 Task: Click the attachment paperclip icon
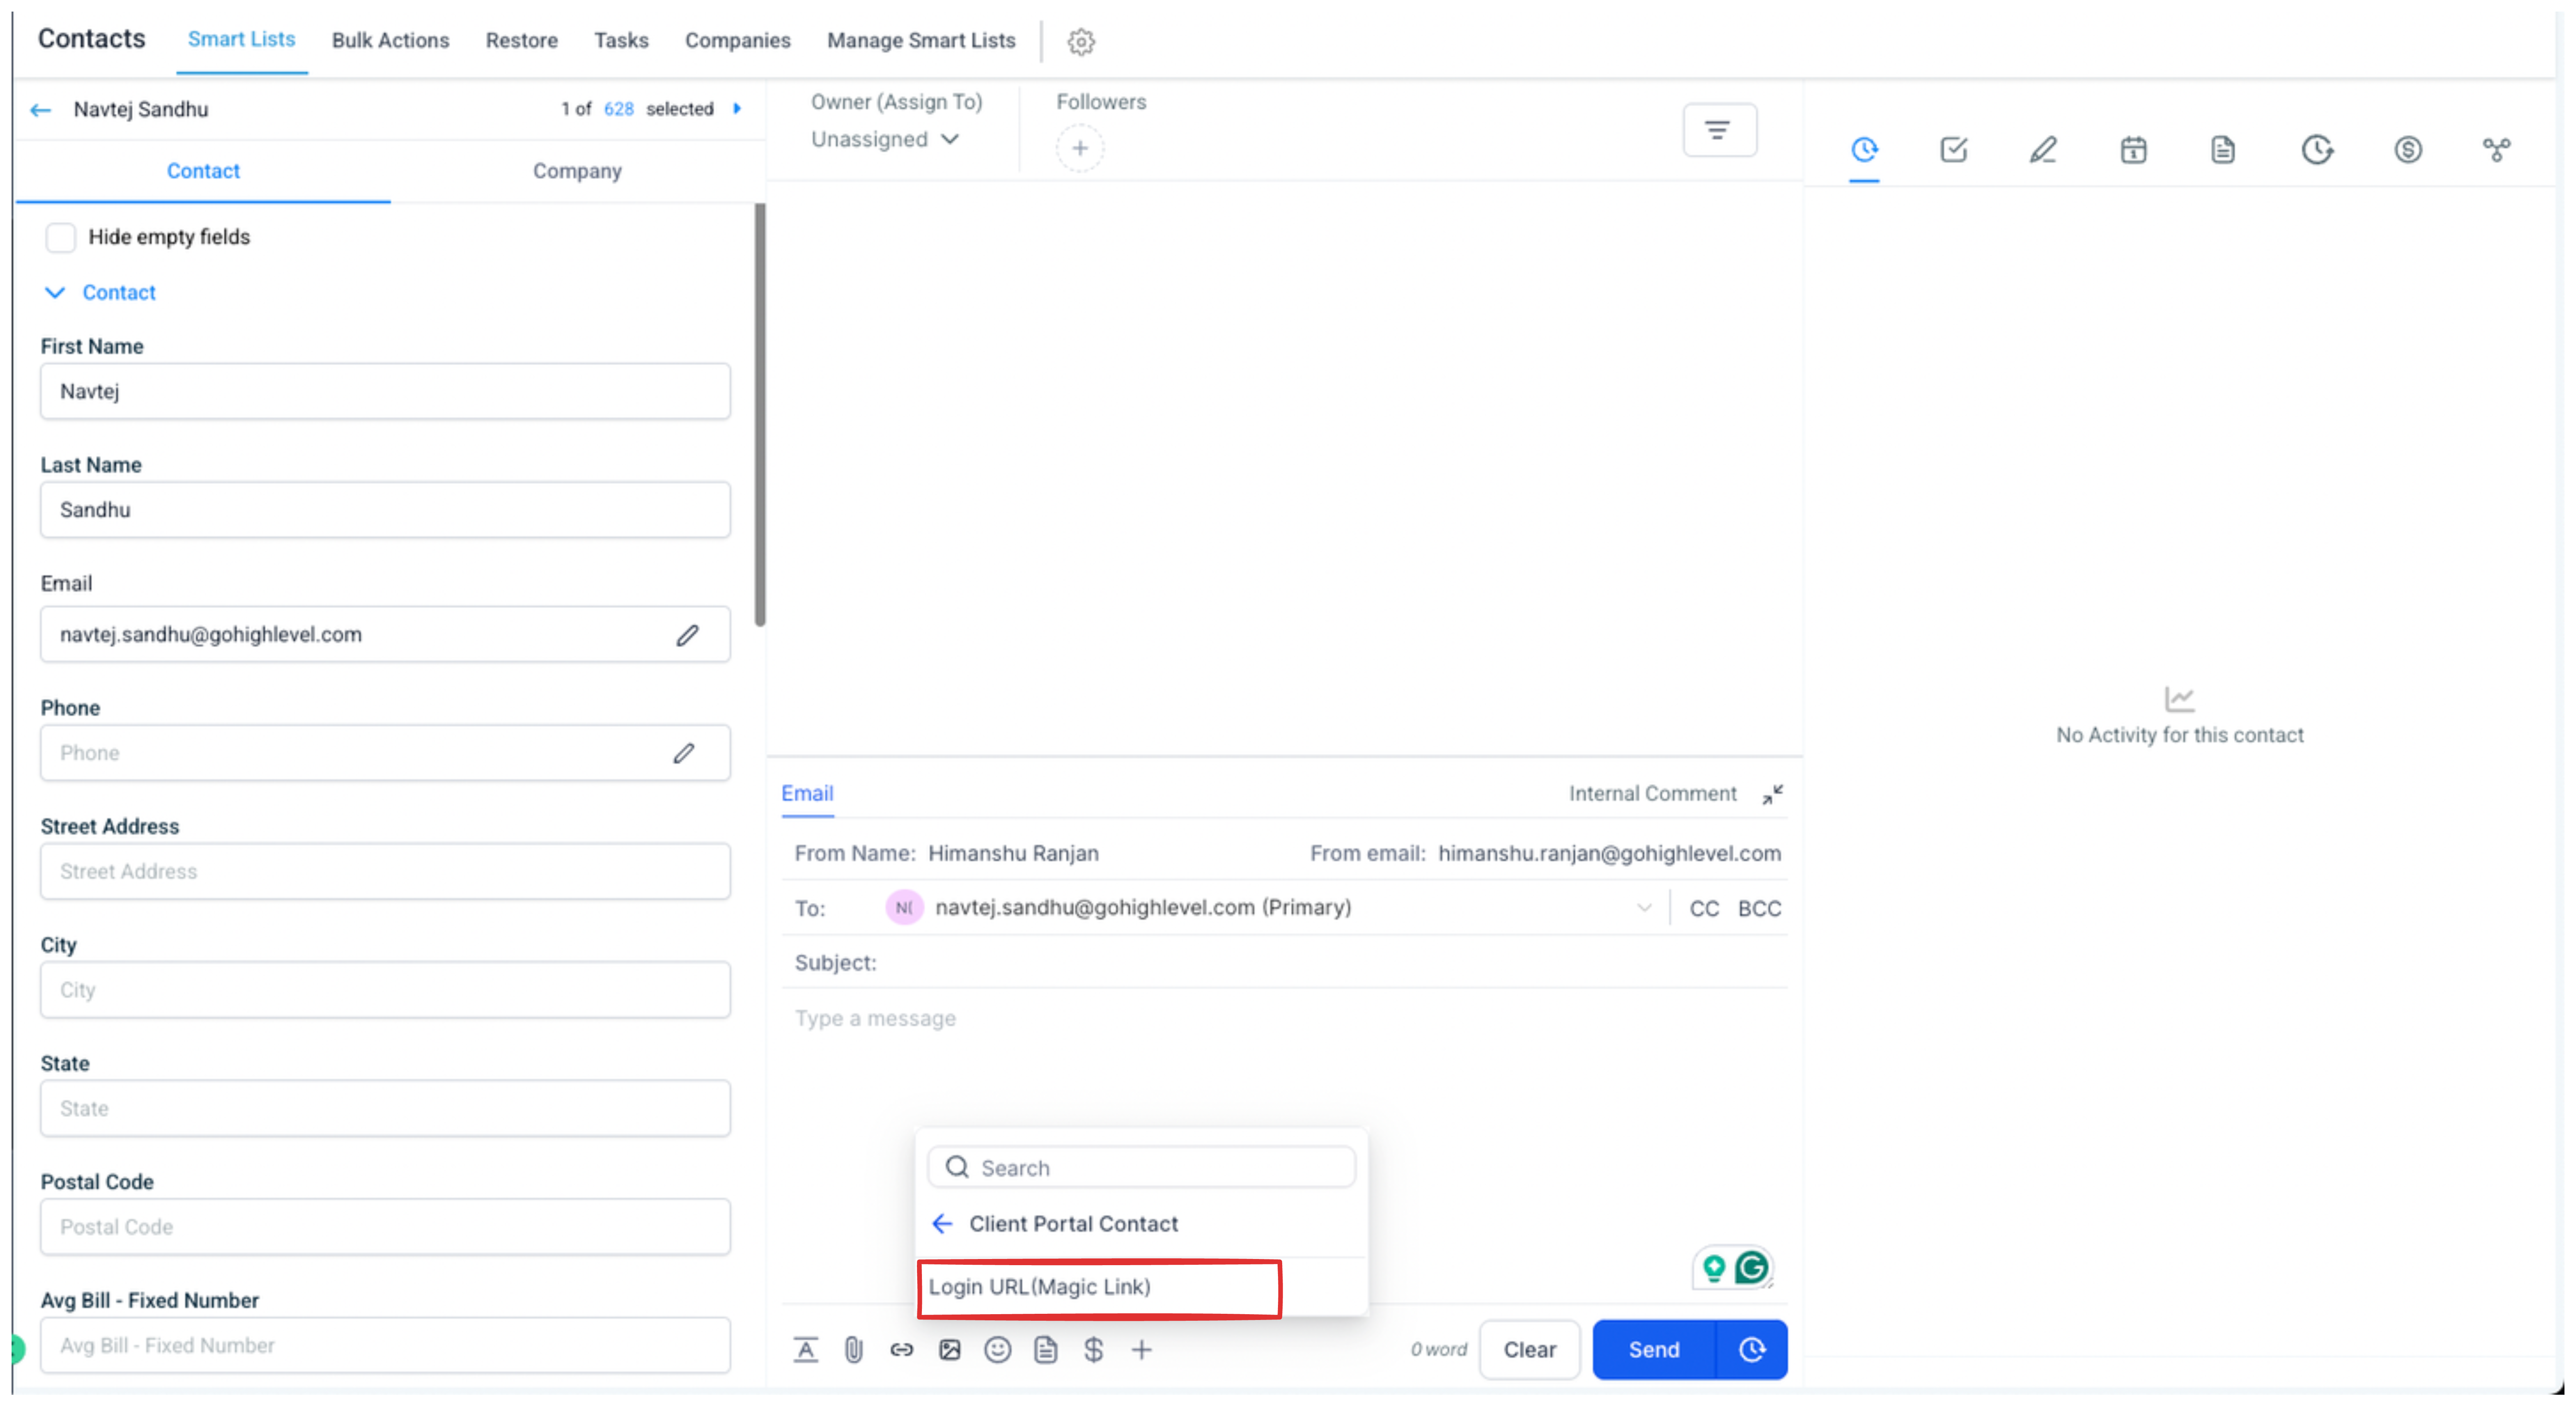coord(853,1350)
